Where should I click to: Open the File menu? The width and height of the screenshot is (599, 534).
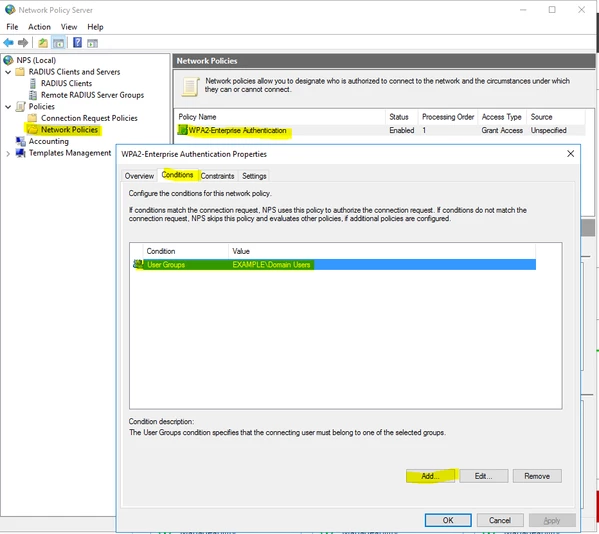(12, 27)
